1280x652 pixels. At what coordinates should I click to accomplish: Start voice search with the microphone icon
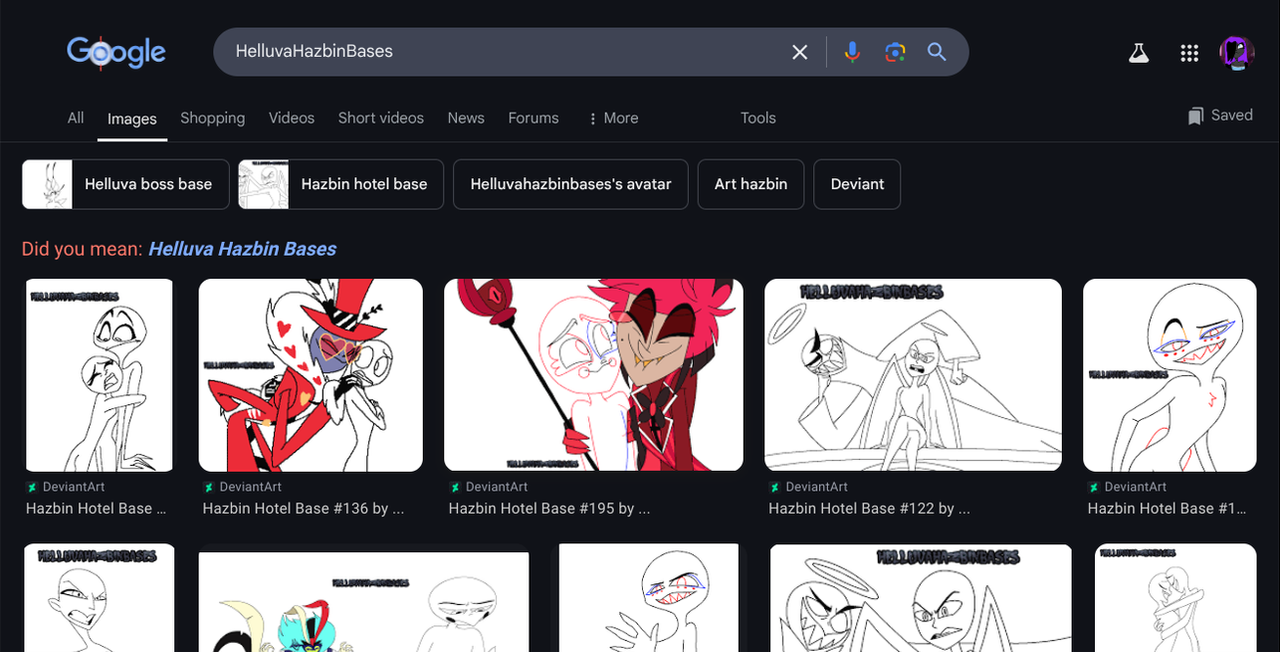852,52
